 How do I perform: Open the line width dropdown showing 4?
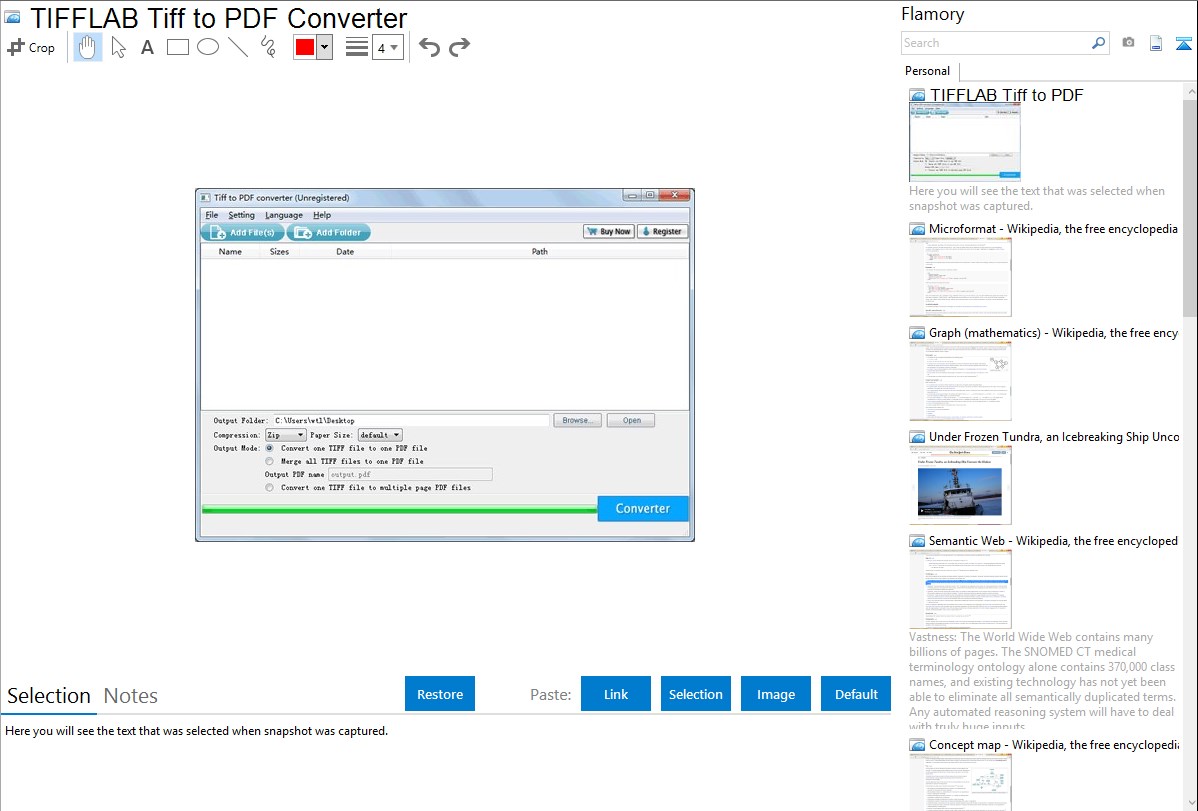point(388,48)
